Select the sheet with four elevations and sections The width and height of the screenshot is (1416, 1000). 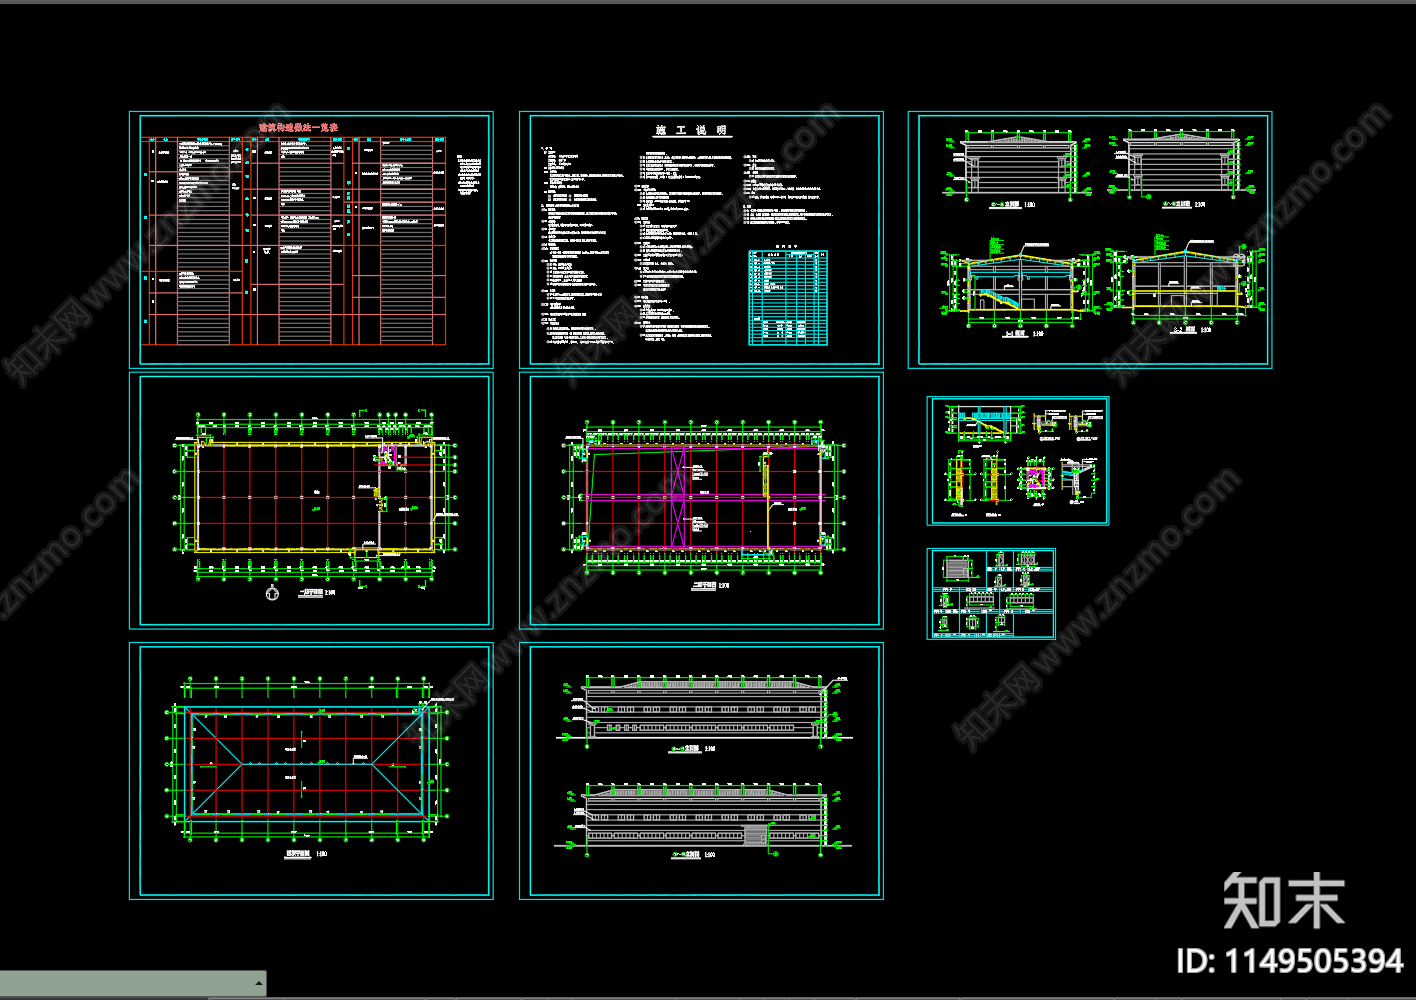(1090, 240)
